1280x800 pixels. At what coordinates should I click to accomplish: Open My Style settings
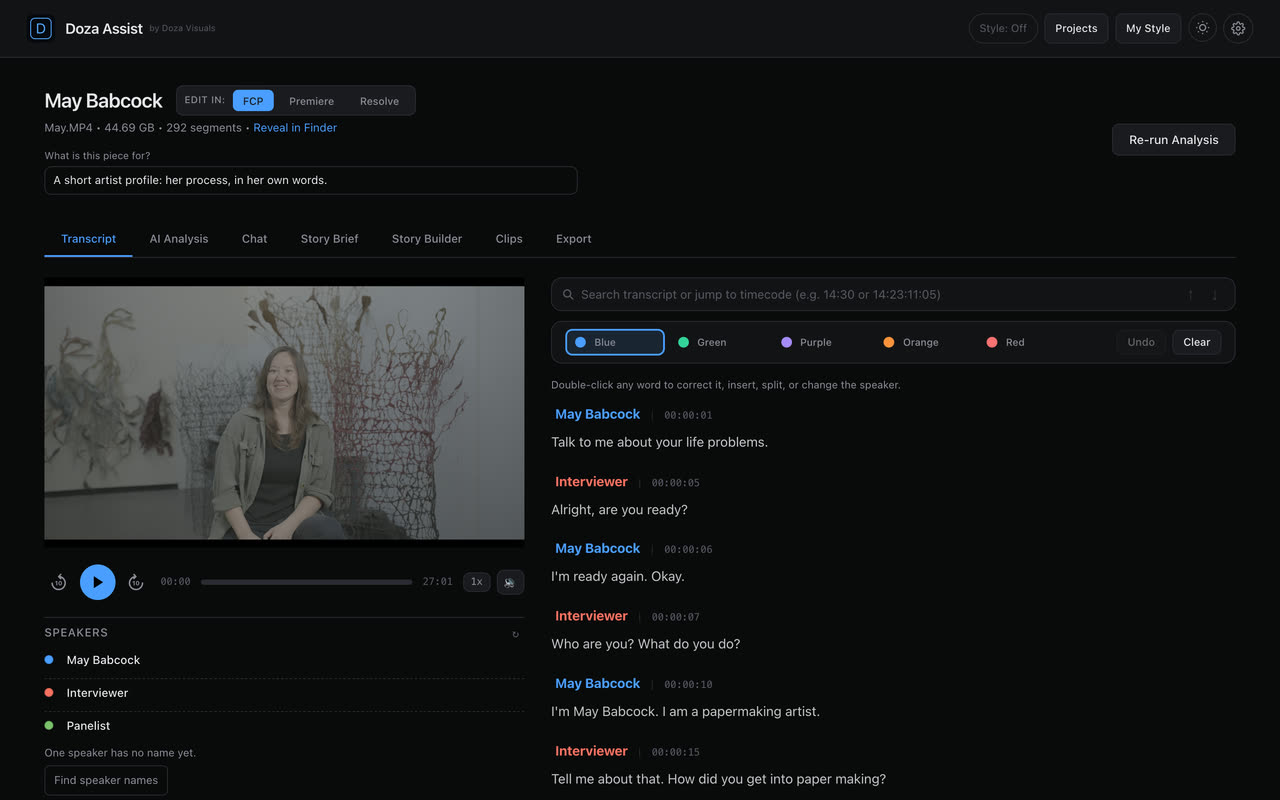1148,28
